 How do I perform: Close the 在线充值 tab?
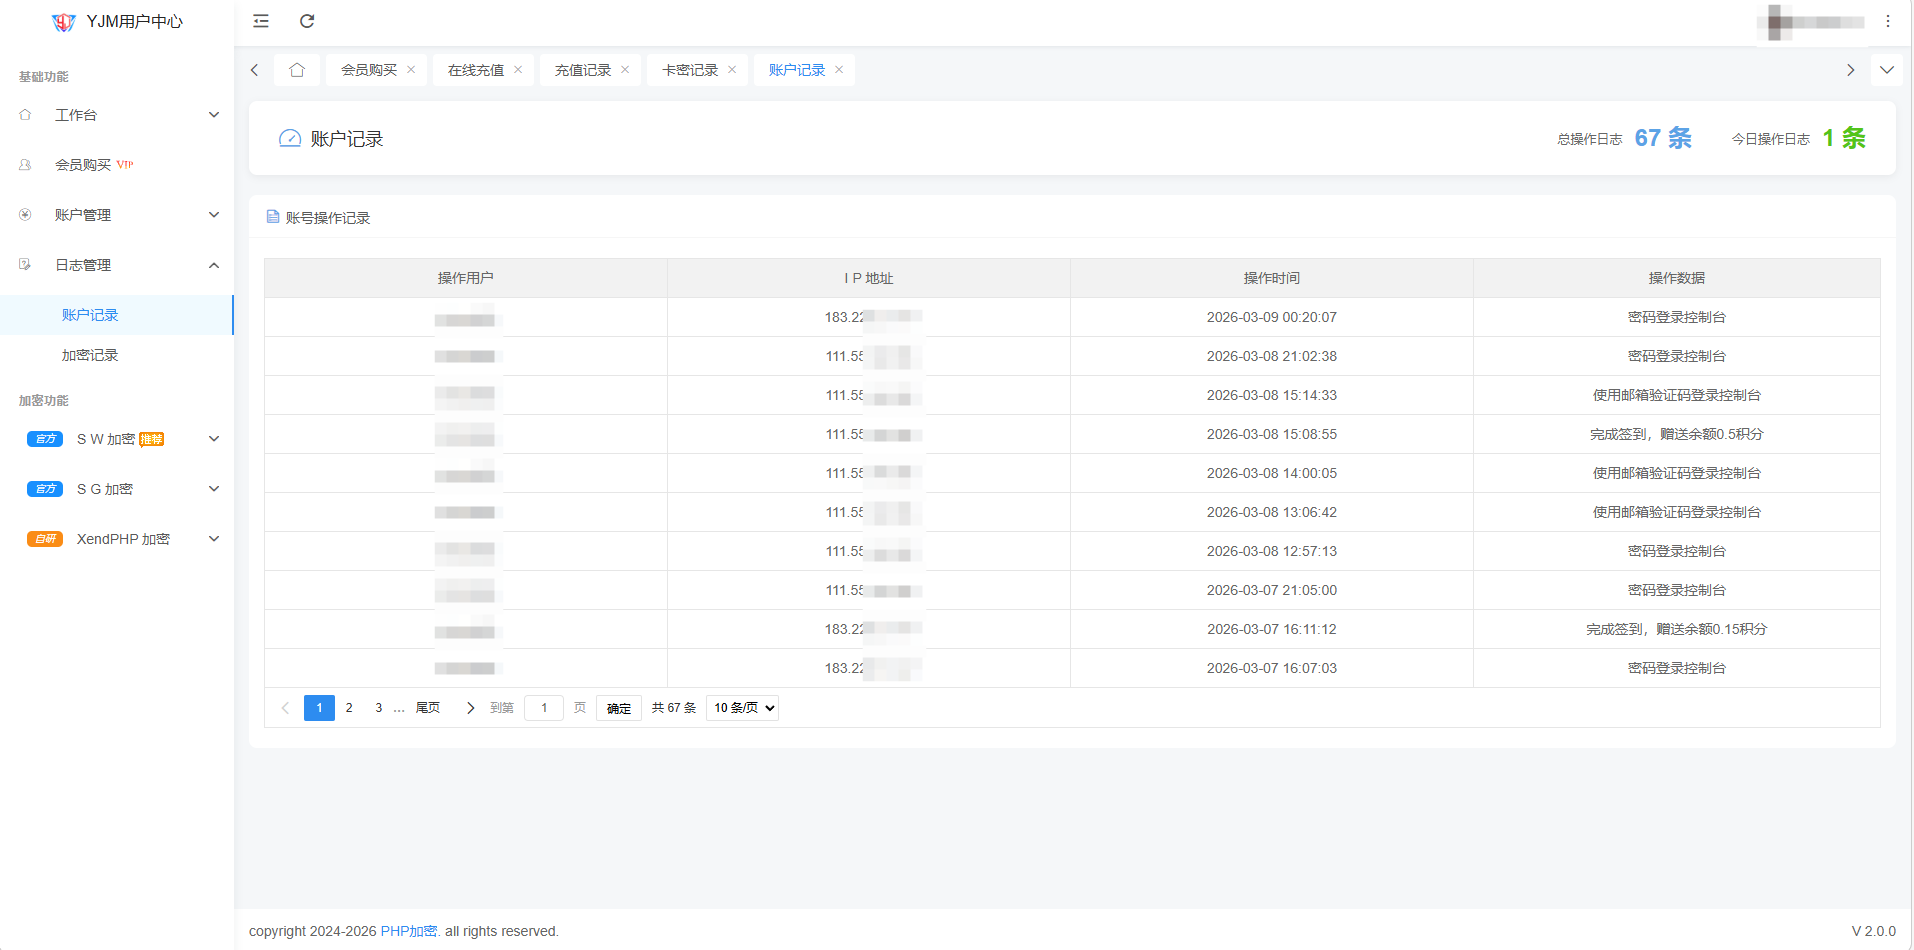click(518, 70)
